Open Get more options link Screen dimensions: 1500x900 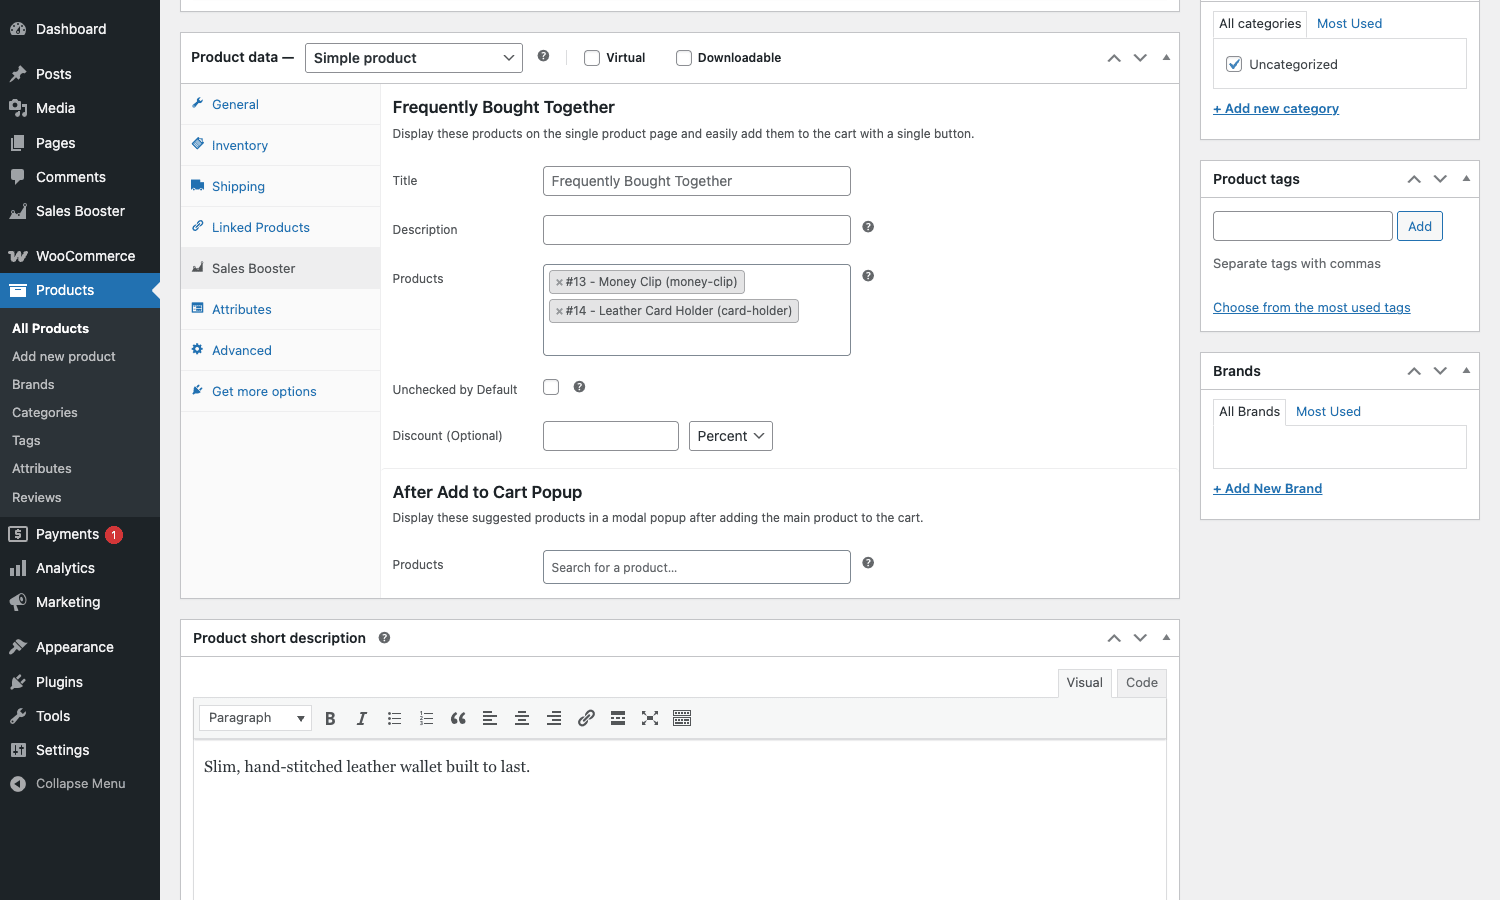pyautogui.click(x=280, y=391)
